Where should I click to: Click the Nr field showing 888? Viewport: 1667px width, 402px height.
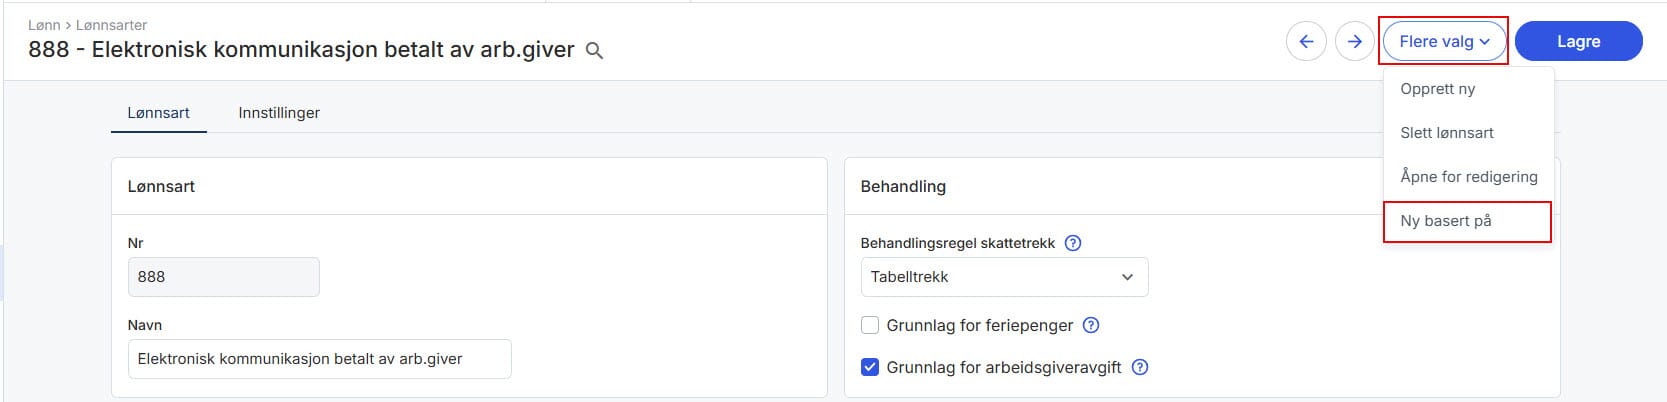[x=223, y=277]
